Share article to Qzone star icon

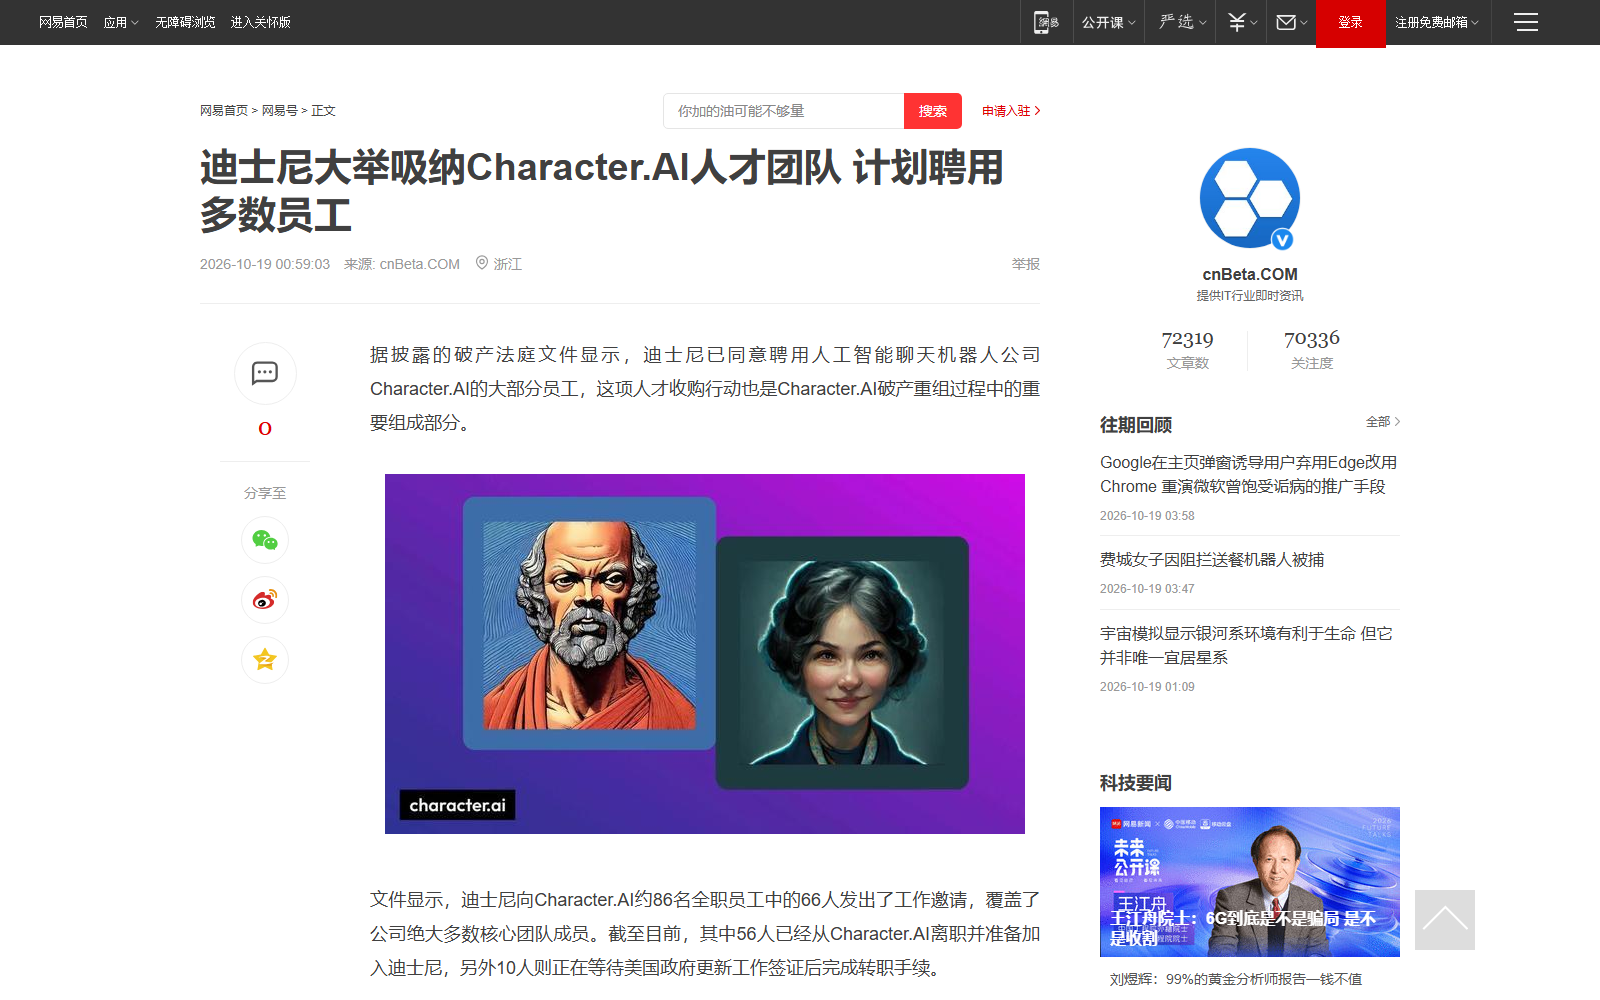pyautogui.click(x=265, y=660)
